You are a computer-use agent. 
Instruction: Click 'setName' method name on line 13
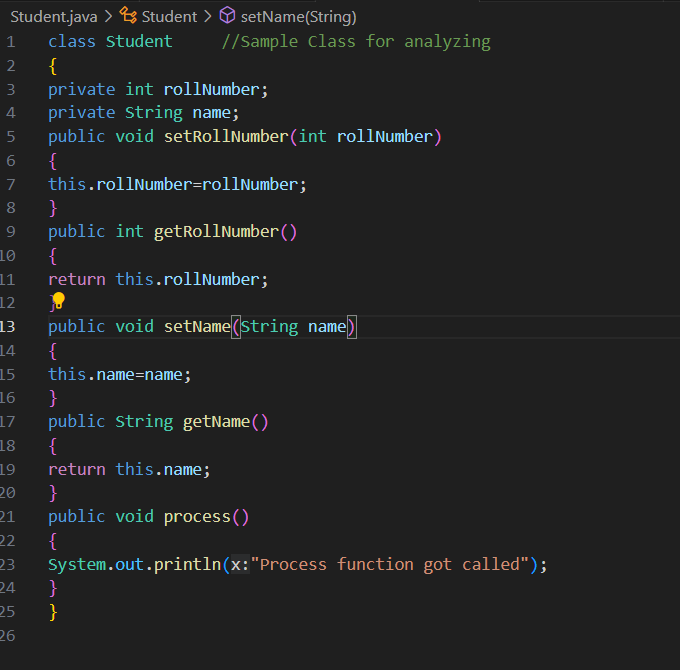coord(197,327)
